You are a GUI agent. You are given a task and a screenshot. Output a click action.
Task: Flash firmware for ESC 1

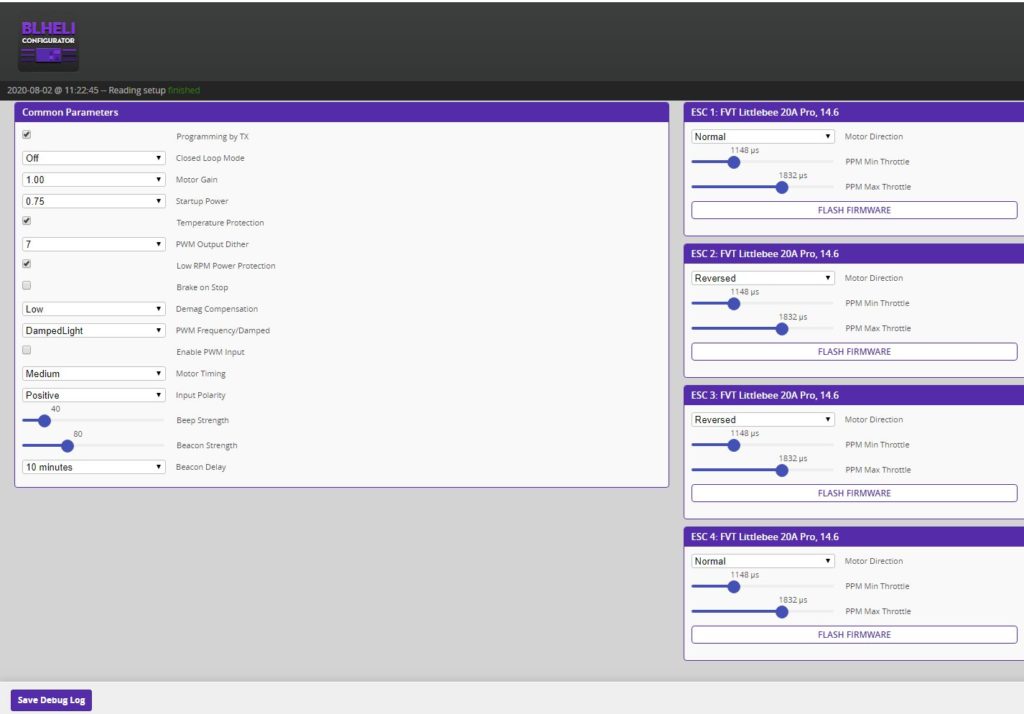854,210
